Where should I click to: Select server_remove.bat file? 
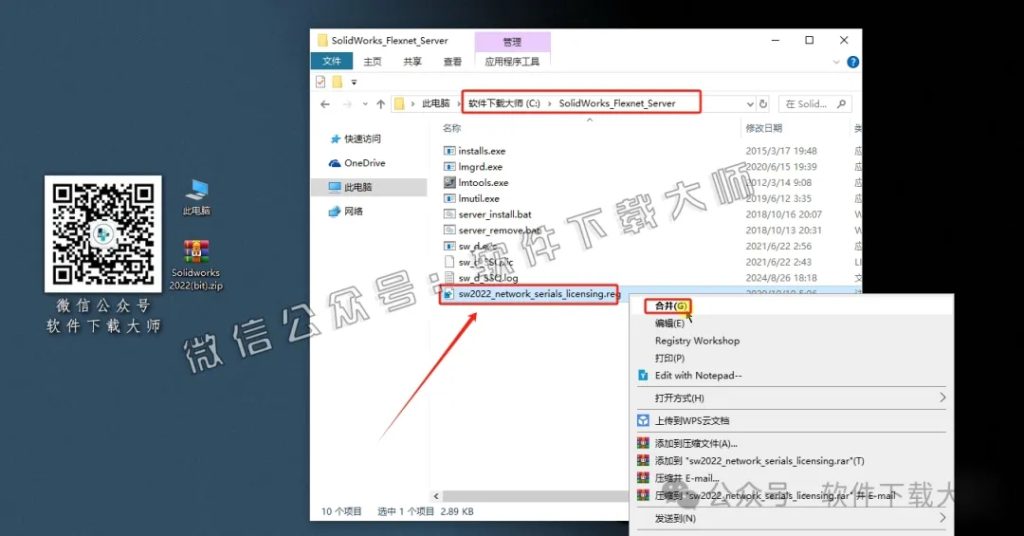498,230
